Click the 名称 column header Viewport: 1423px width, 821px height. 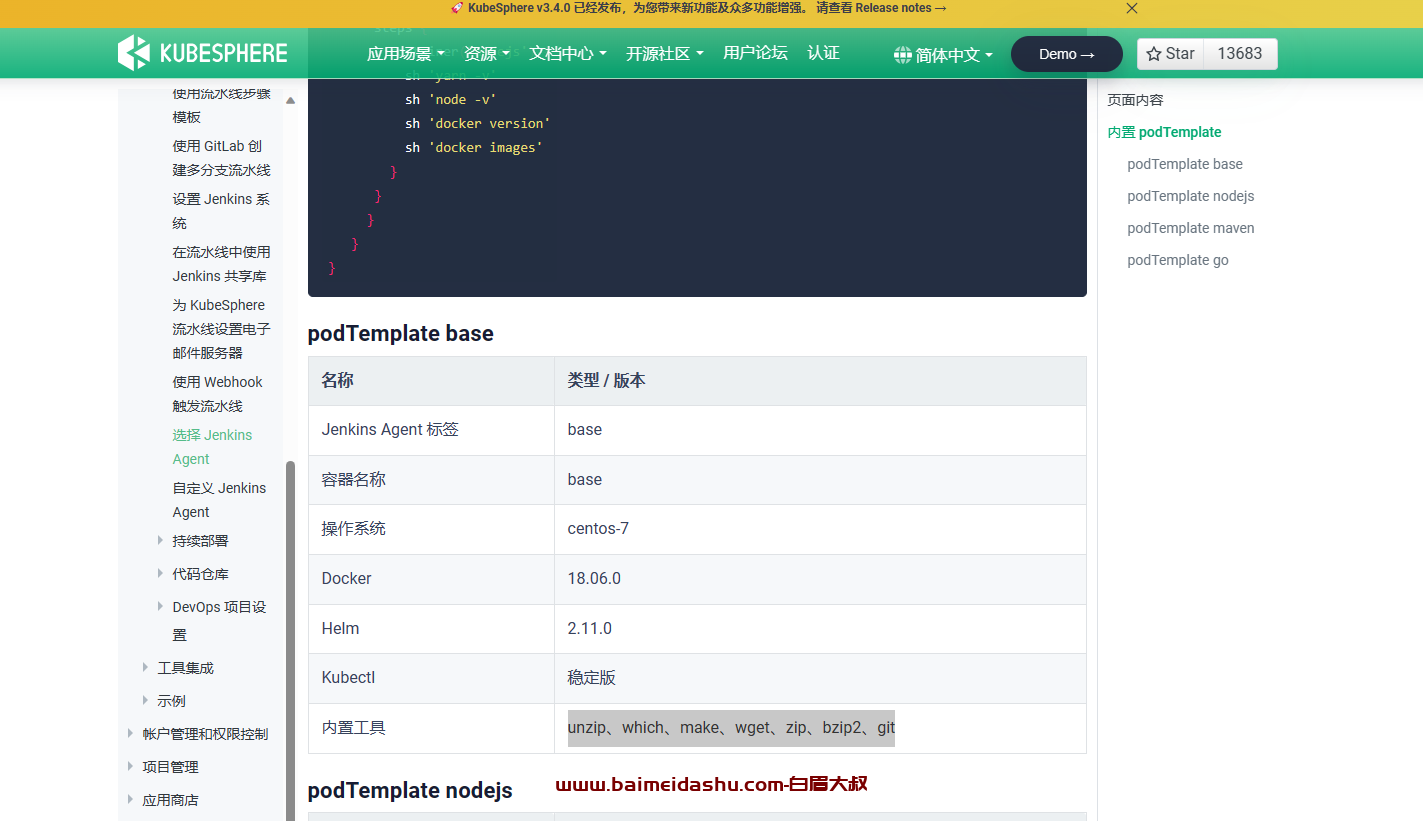431,381
